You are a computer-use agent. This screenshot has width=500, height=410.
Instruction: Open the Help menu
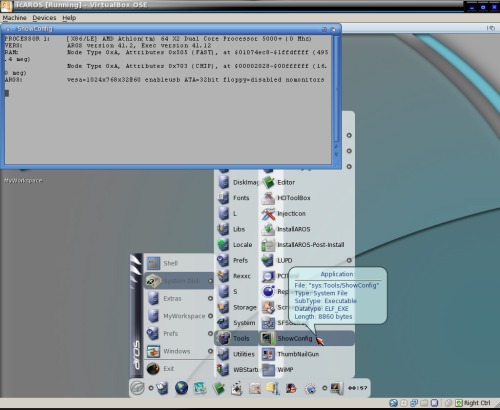(69, 18)
